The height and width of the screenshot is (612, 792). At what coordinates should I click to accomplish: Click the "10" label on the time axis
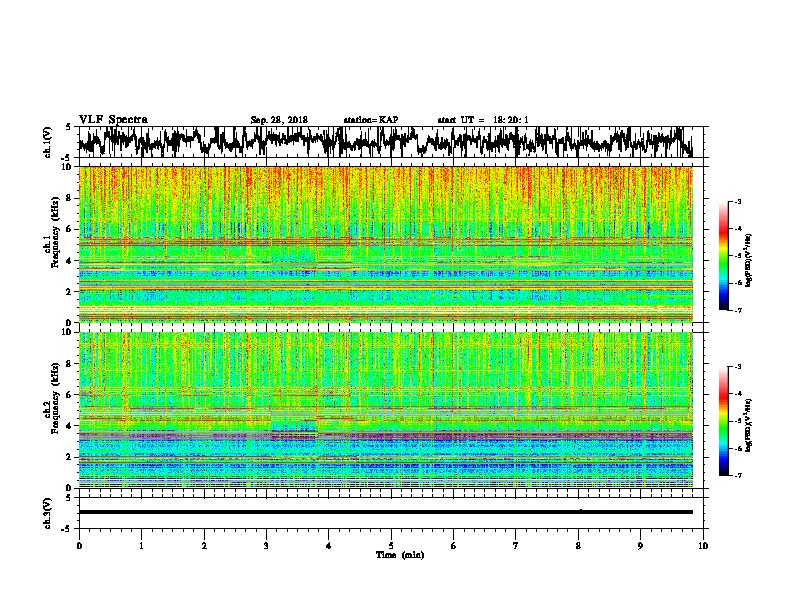703,545
